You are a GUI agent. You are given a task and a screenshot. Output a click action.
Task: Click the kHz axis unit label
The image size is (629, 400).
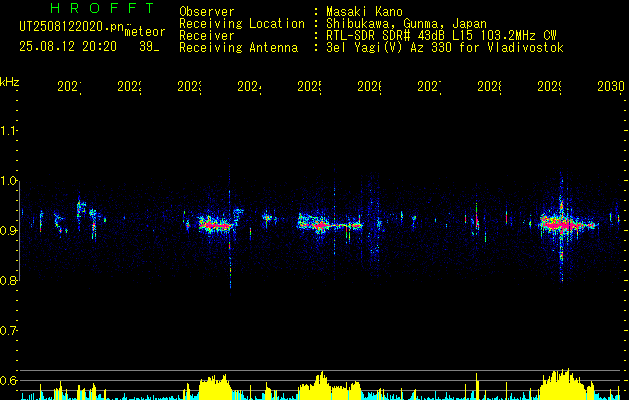(x=10, y=82)
